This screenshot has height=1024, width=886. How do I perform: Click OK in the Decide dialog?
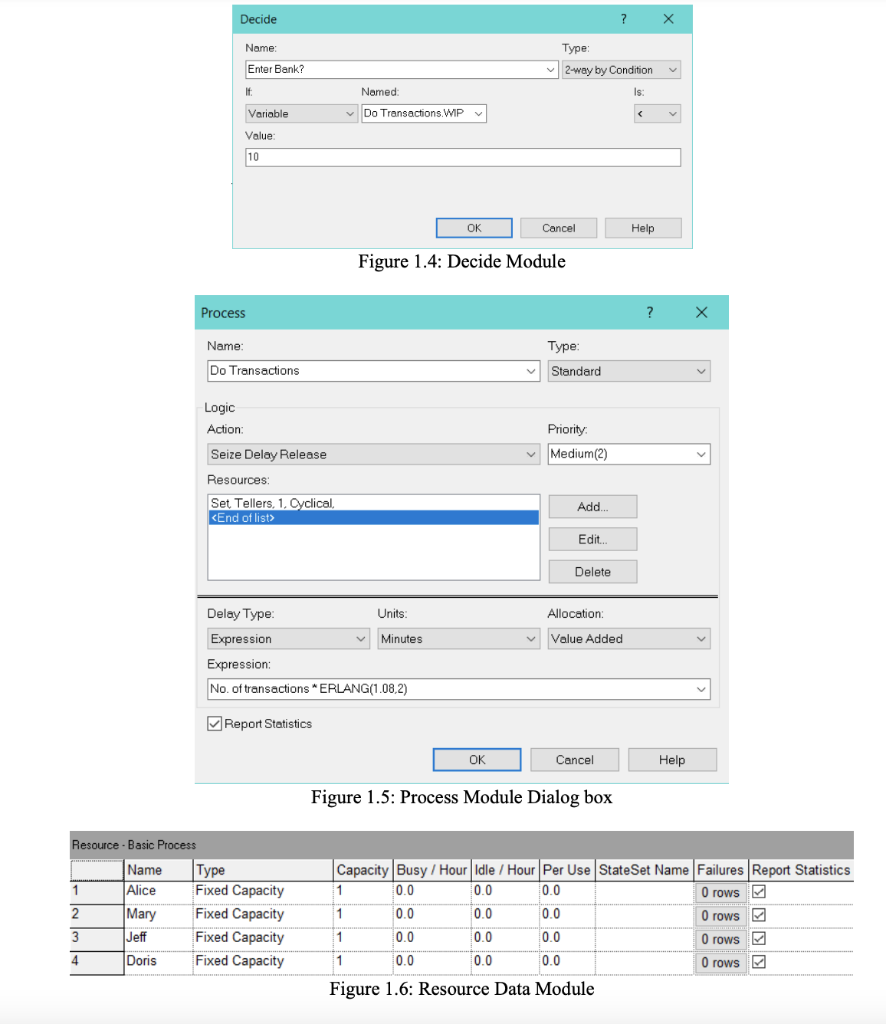(474, 227)
